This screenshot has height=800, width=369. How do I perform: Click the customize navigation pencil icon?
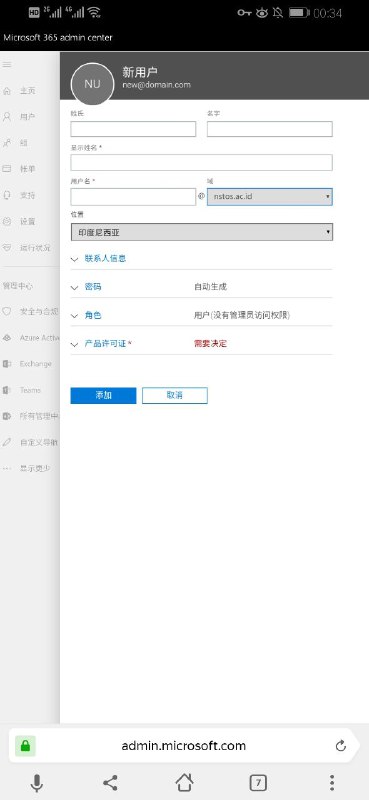coord(7,442)
